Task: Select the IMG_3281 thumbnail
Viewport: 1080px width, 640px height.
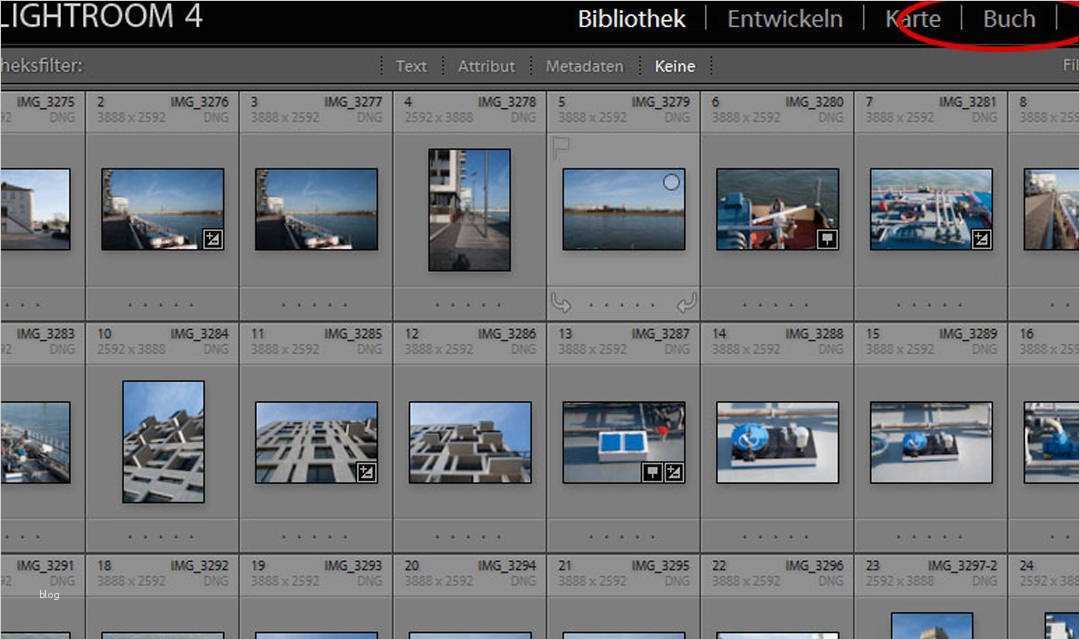Action: pyautogui.click(x=931, y=209)
